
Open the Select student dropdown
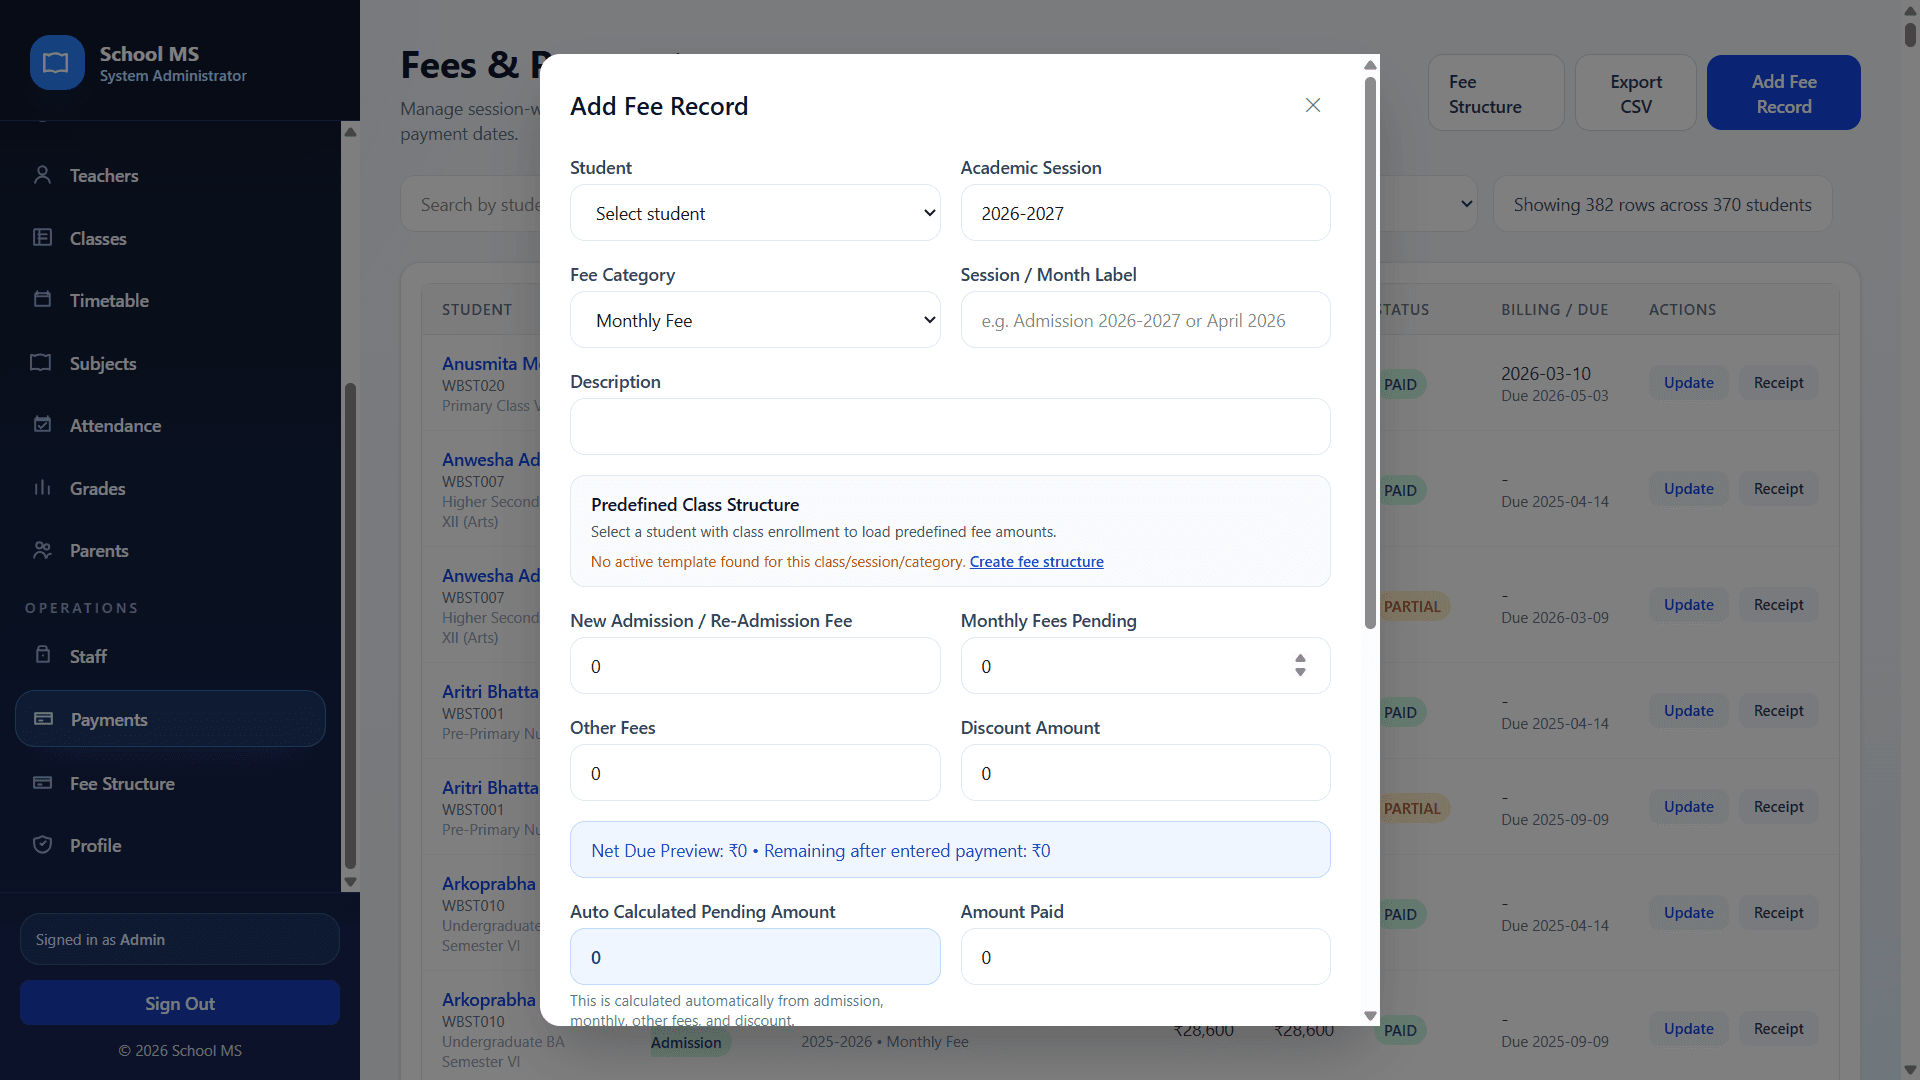[755, 213]
